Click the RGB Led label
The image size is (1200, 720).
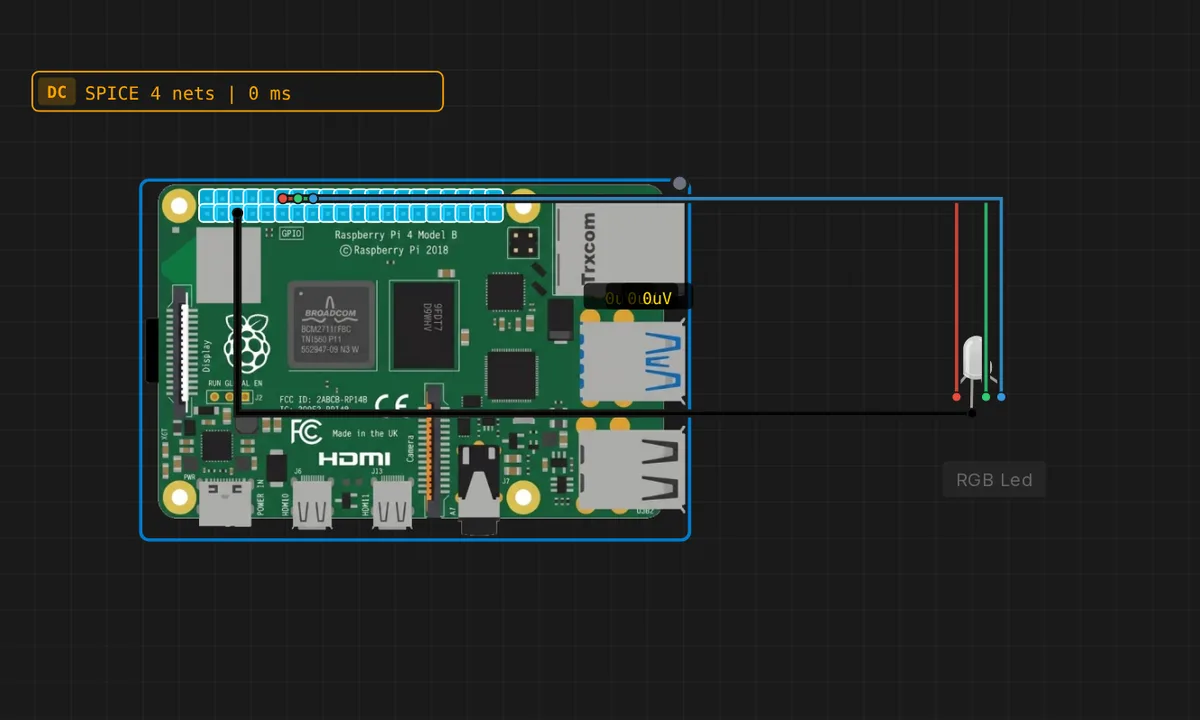994,480
